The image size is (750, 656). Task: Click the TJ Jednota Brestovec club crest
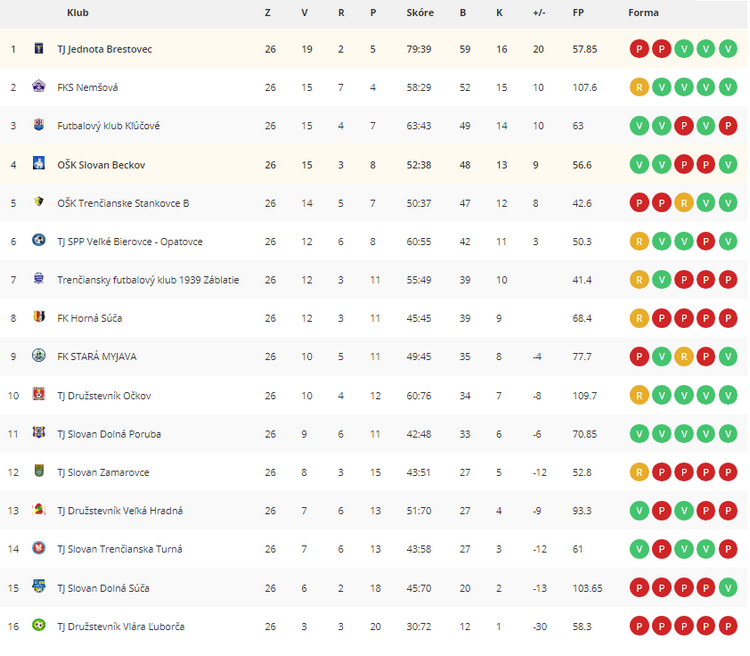click(x=39, y=48)
